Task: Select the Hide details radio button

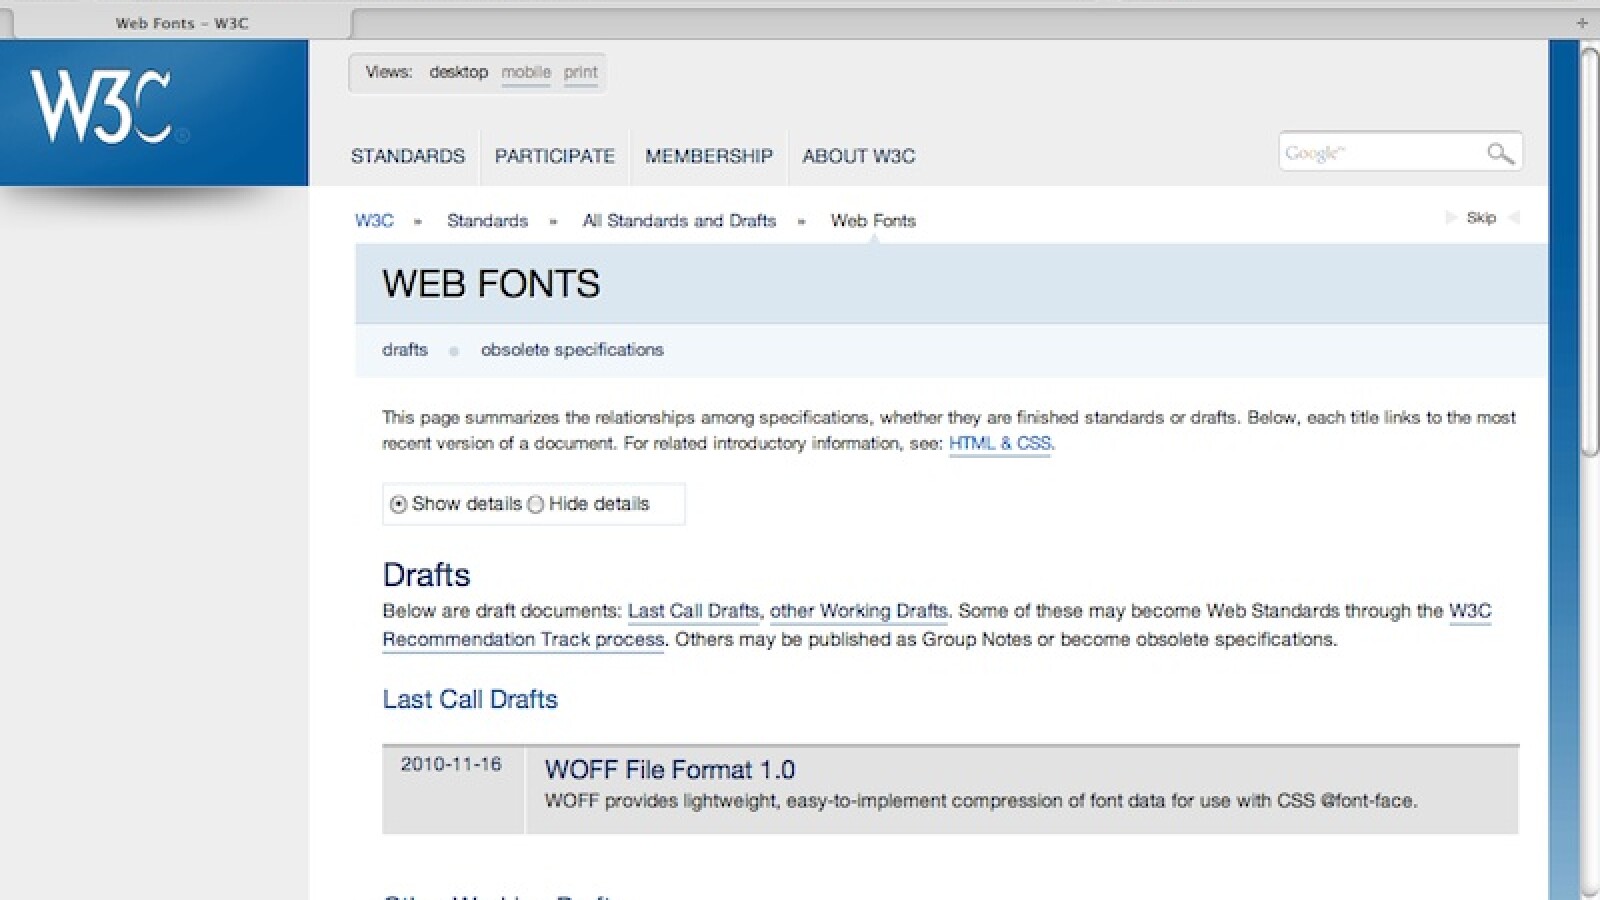Action: click(536, 504)
